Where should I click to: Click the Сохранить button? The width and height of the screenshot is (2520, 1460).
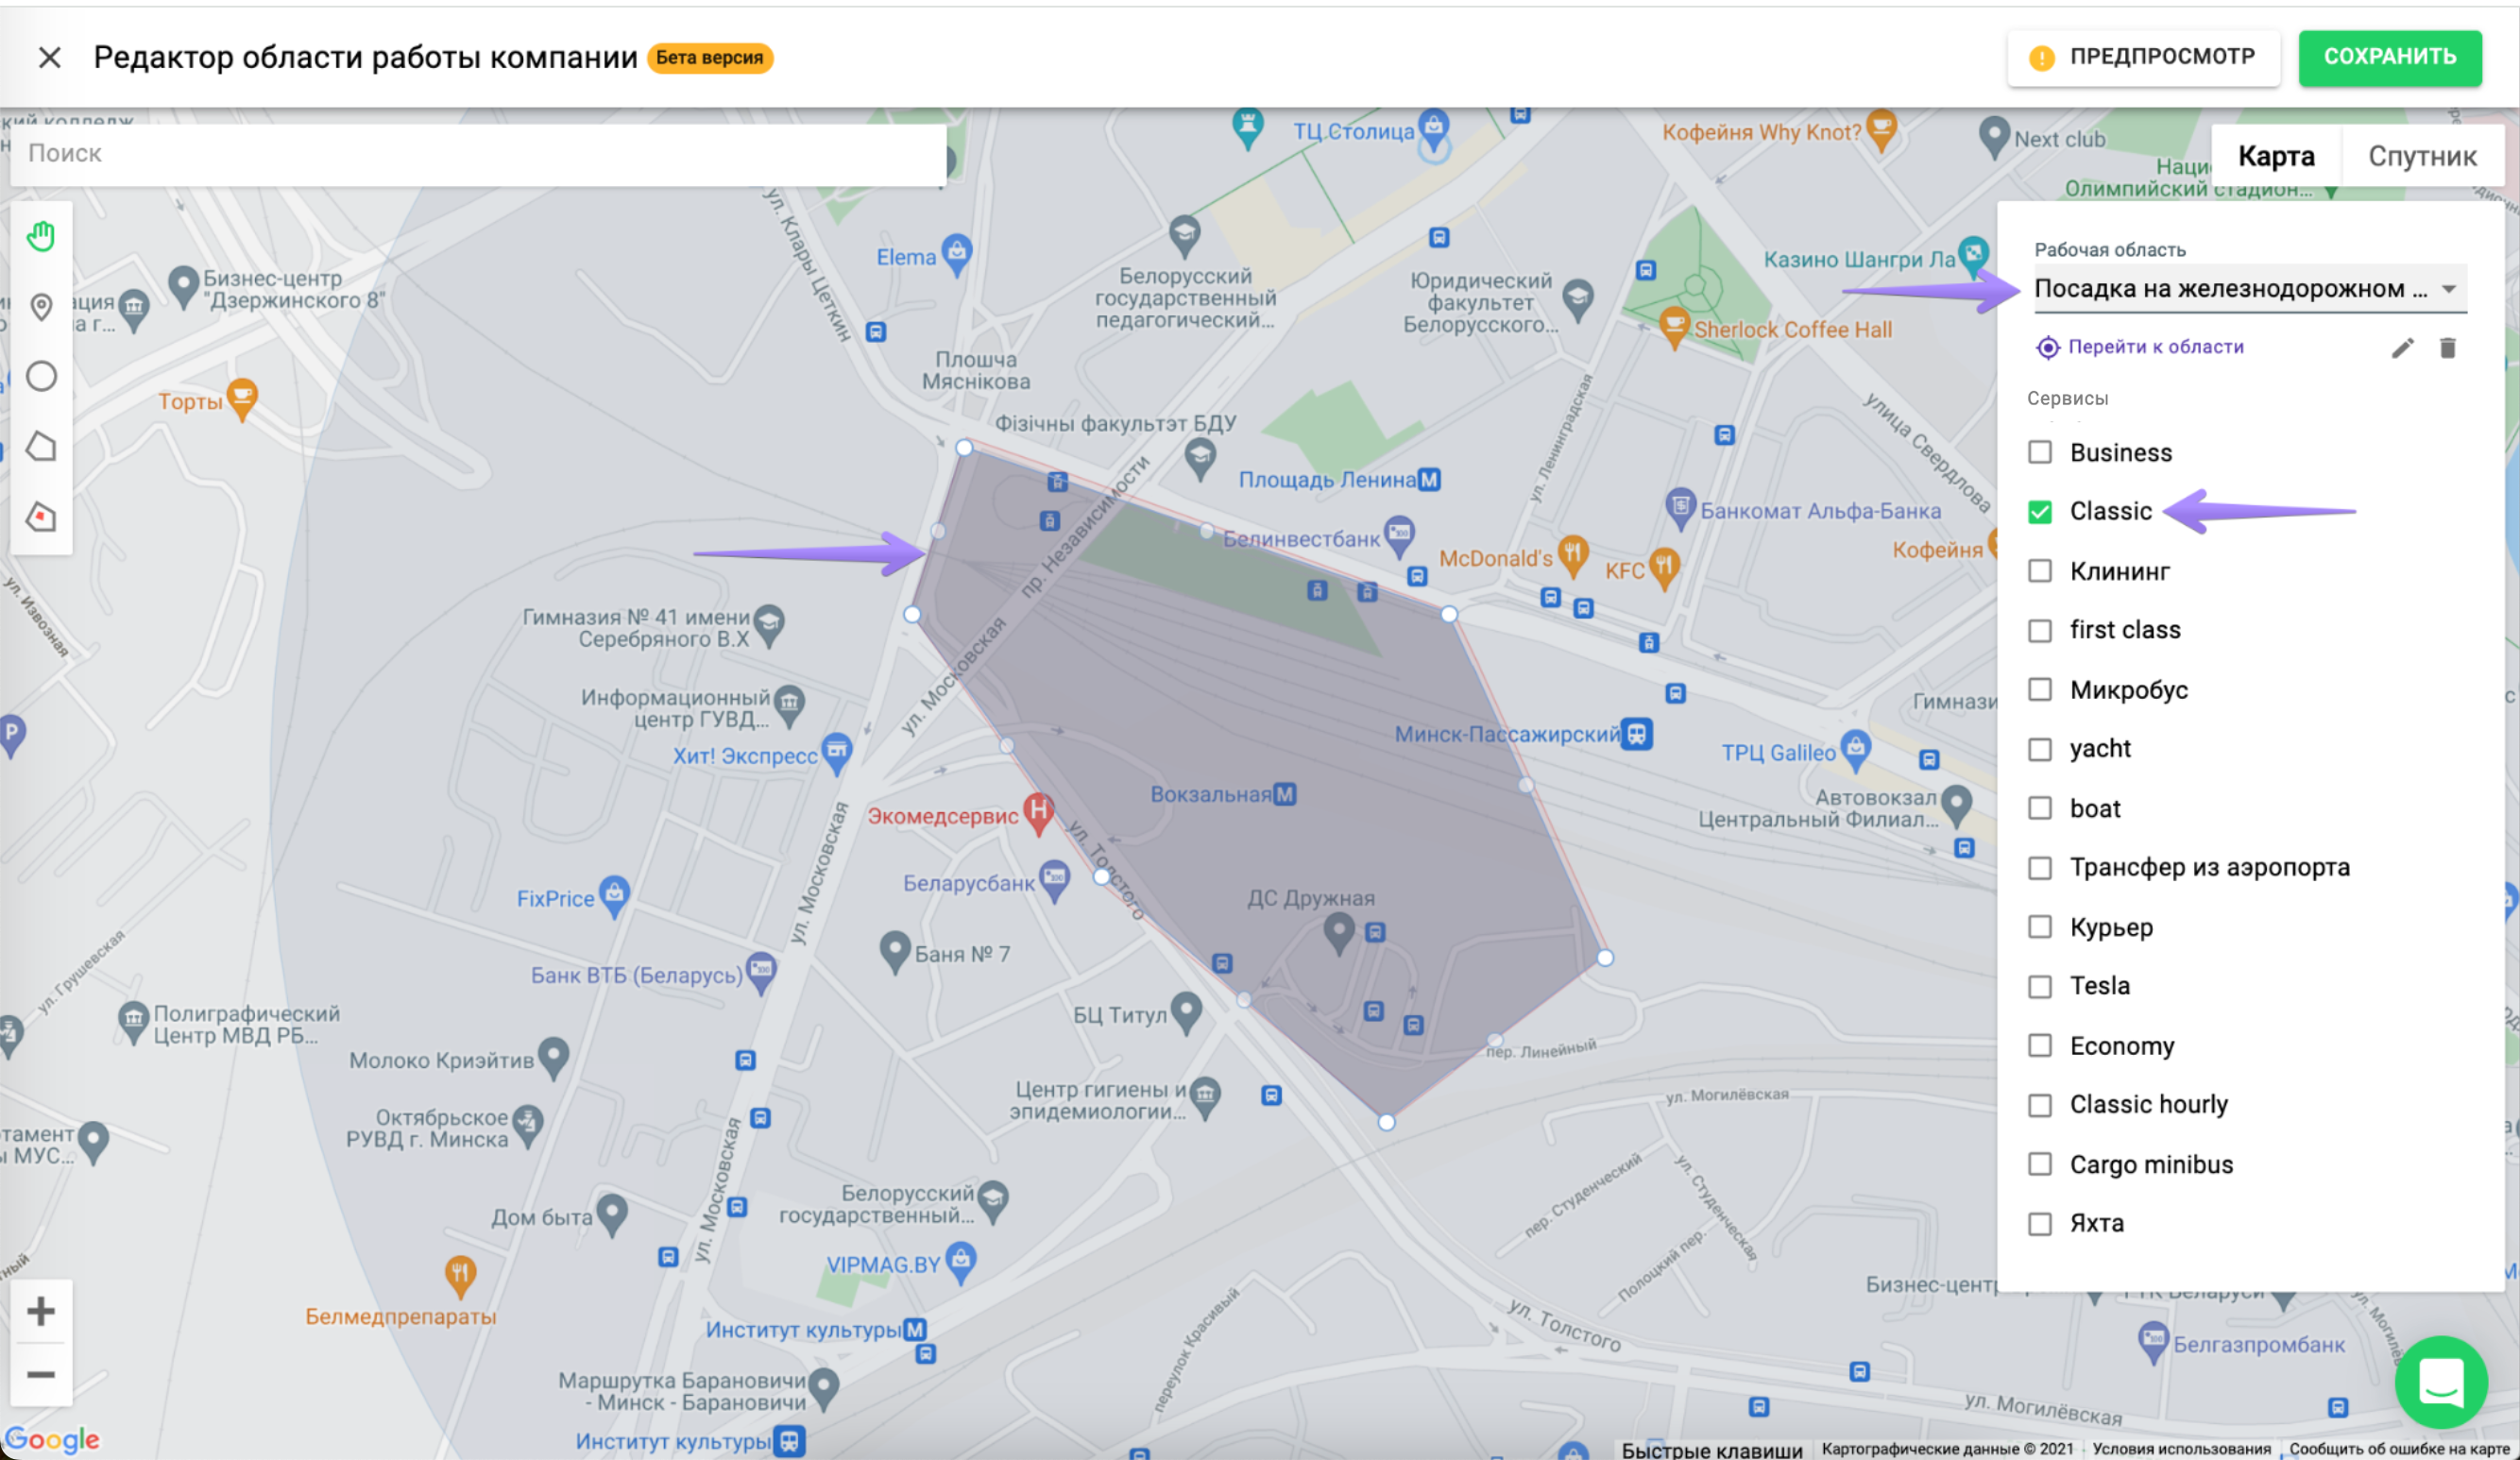2389,57
